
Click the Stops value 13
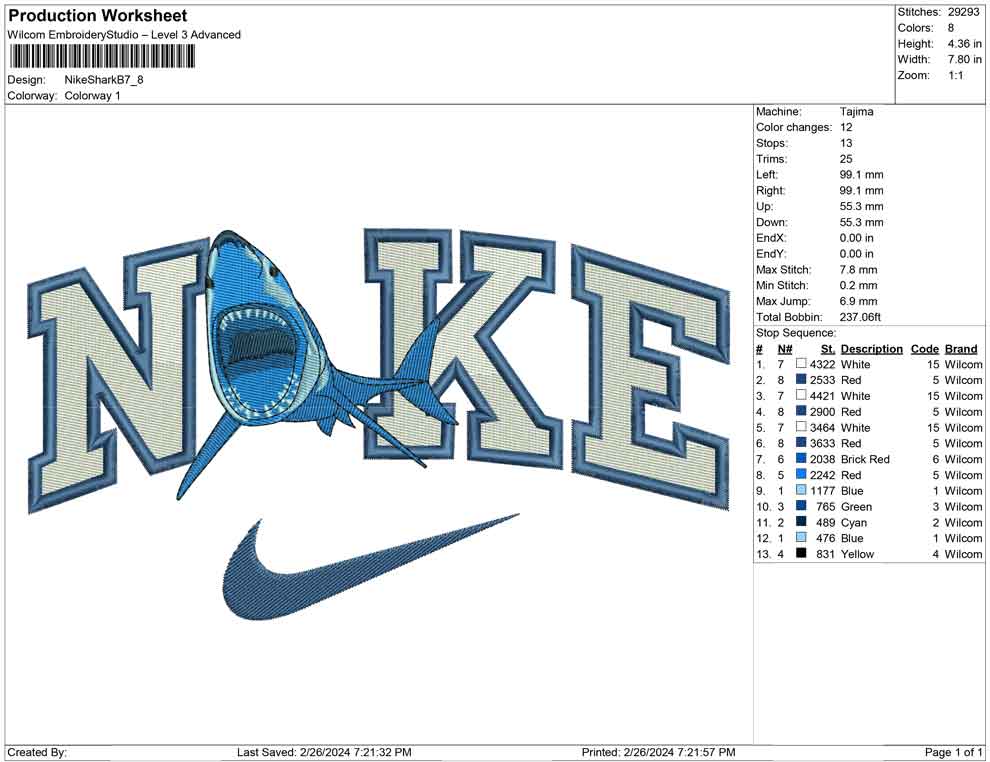tap(846, 143)
